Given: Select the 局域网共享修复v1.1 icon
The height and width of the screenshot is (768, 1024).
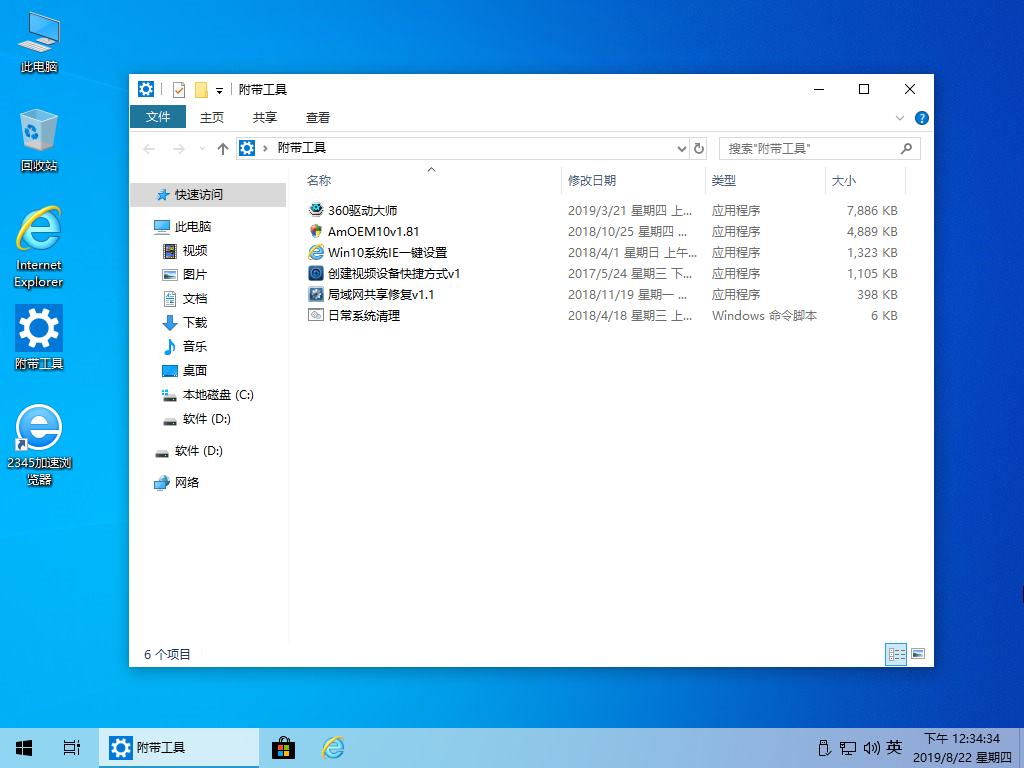Looking at the screenshot, I should pyautogui.click(x=316, y=294).
